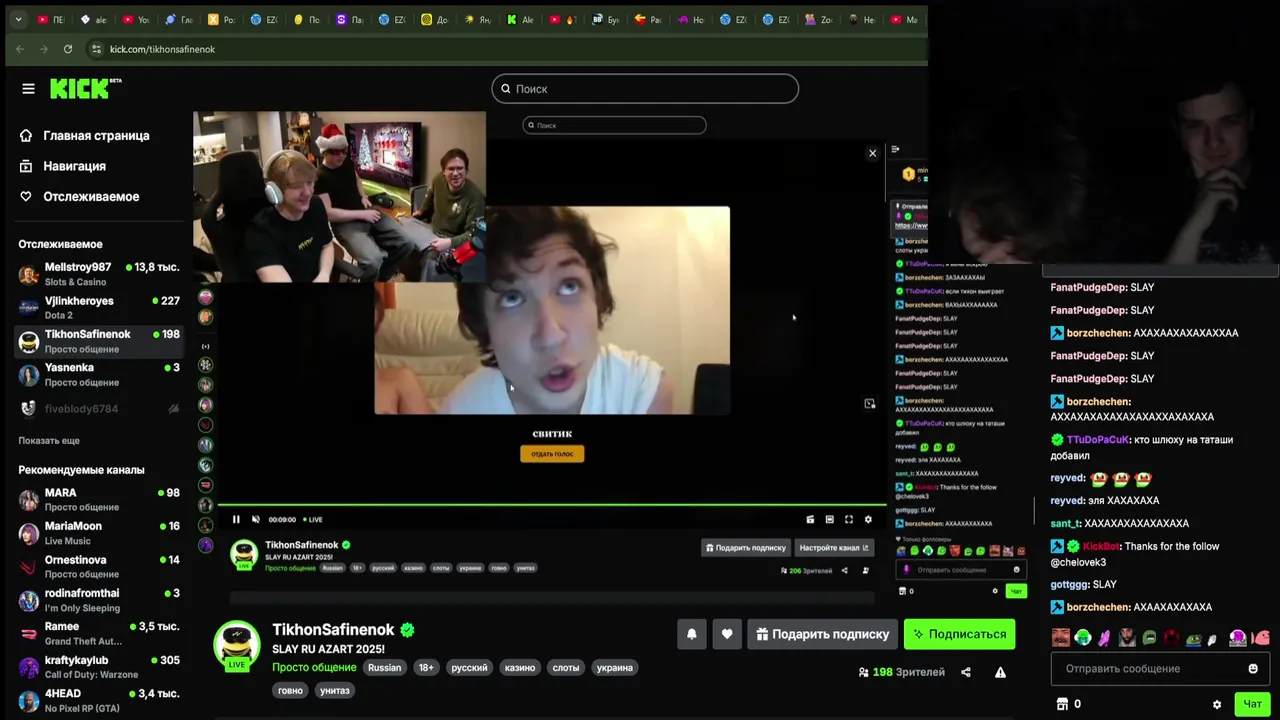Viewport: 1280px width, 720px height.
Task: Open the browser tab search dropdown
Action: (x=18, y=19)
